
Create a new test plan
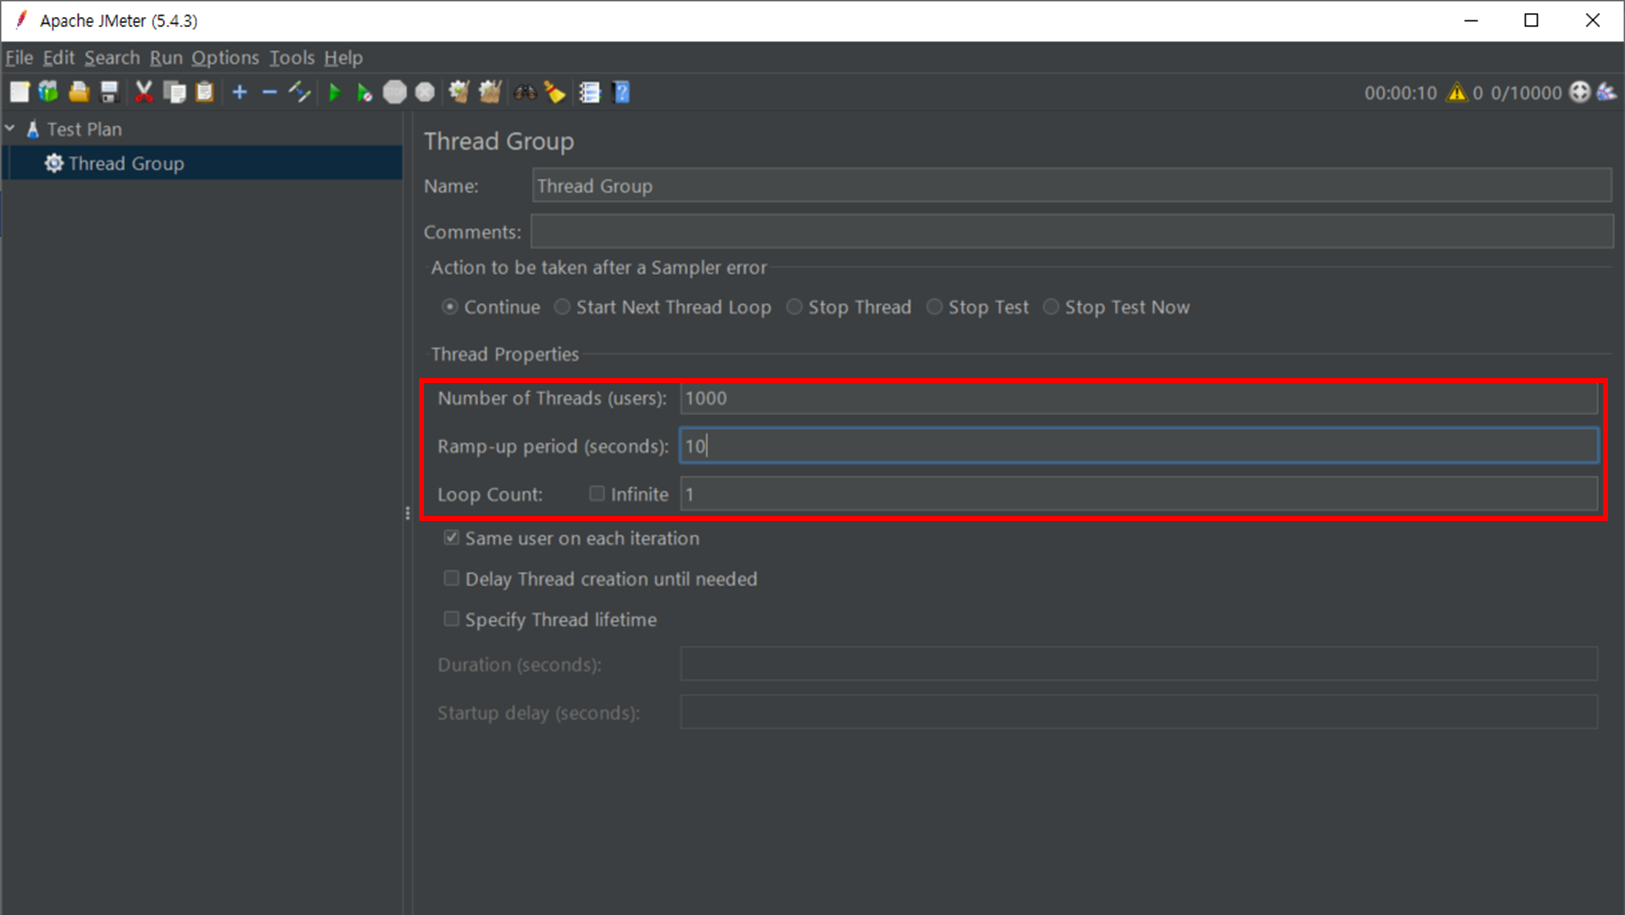[19, 92]
